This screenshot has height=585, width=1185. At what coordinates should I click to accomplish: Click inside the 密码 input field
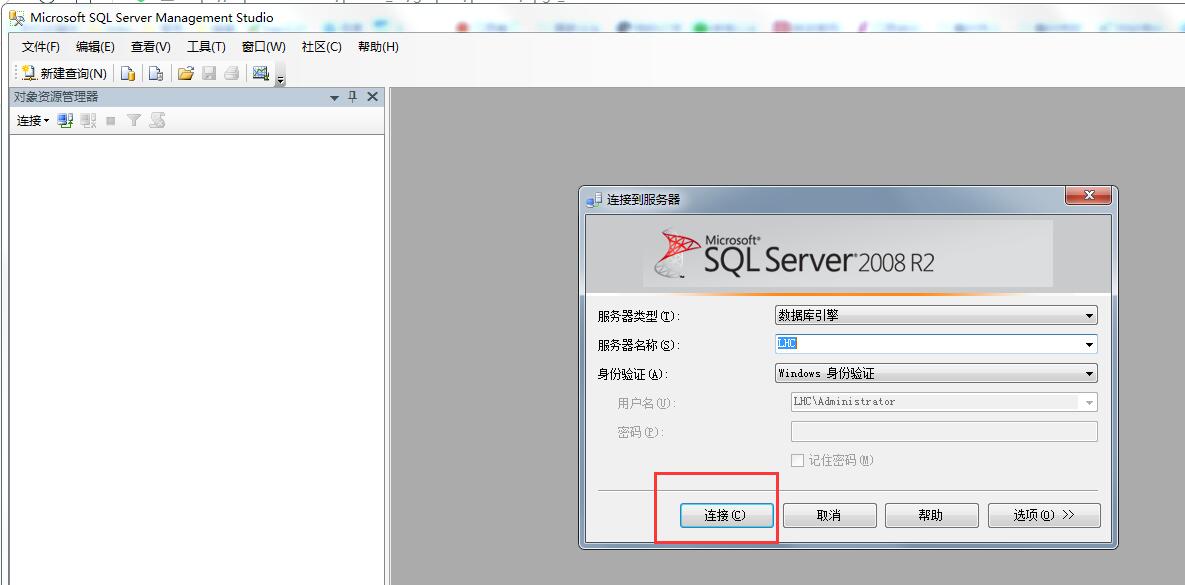point(940,430)
